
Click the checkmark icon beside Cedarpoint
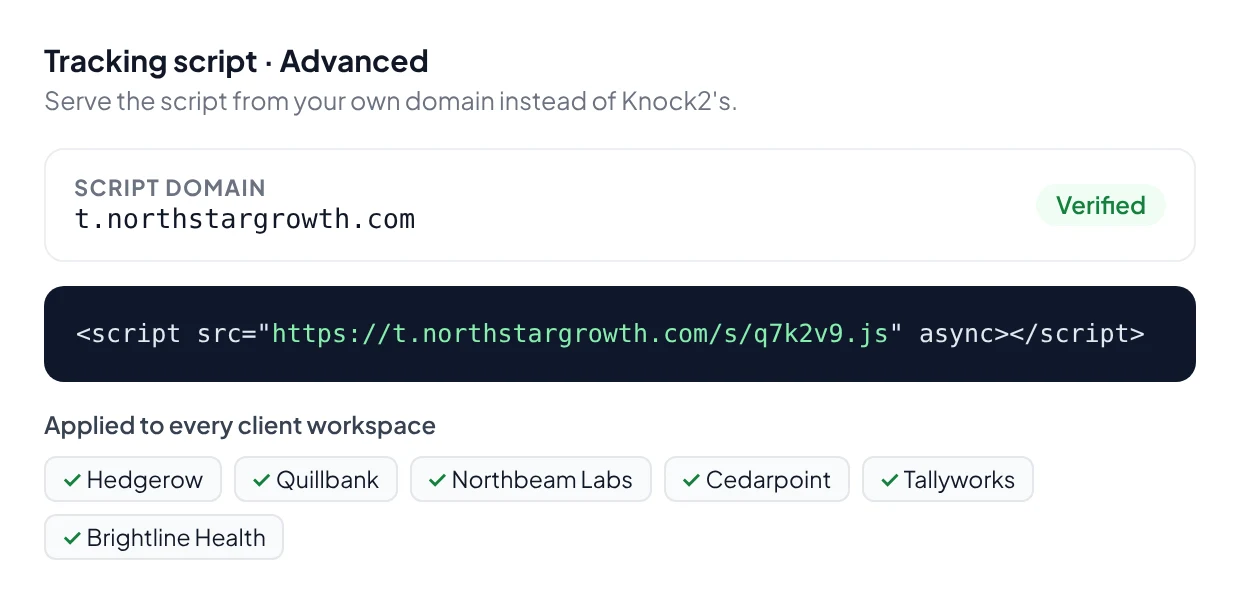pos(692,481)
